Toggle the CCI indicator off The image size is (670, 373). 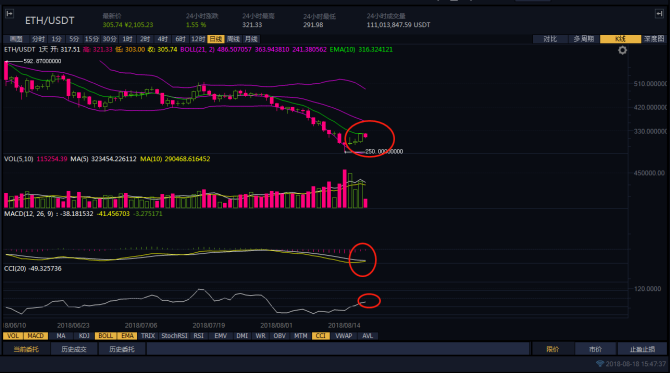tap(321, 336)
